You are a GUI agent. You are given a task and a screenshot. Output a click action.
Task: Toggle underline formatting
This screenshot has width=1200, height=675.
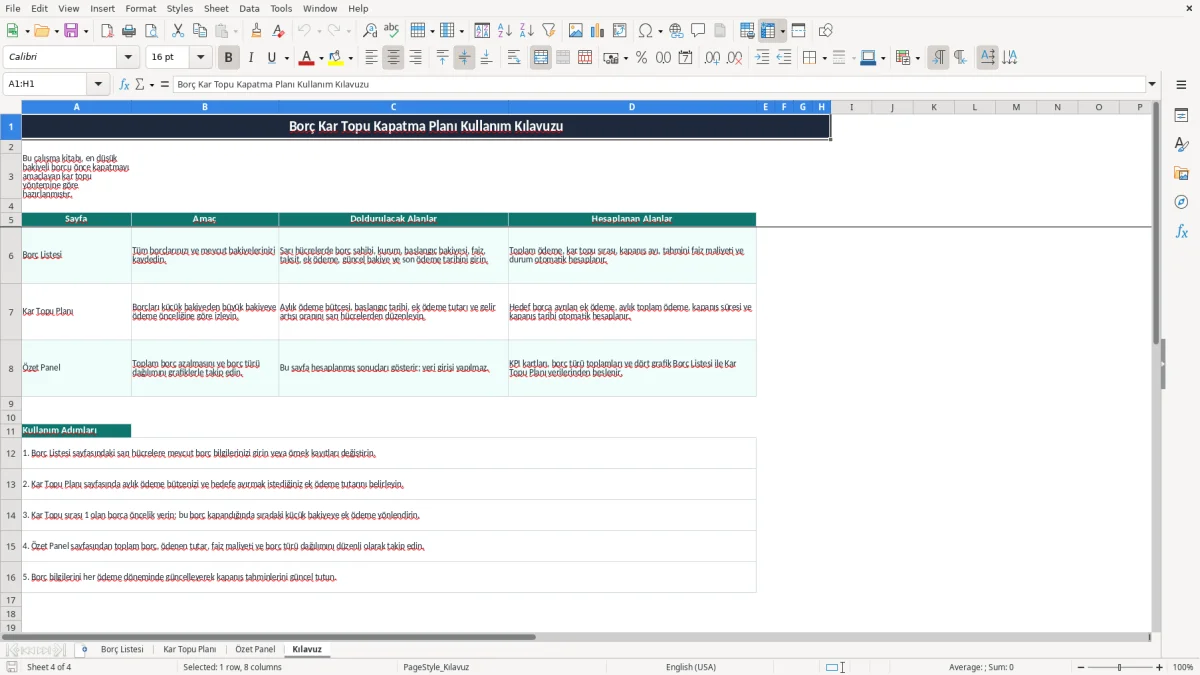point(271,58)
